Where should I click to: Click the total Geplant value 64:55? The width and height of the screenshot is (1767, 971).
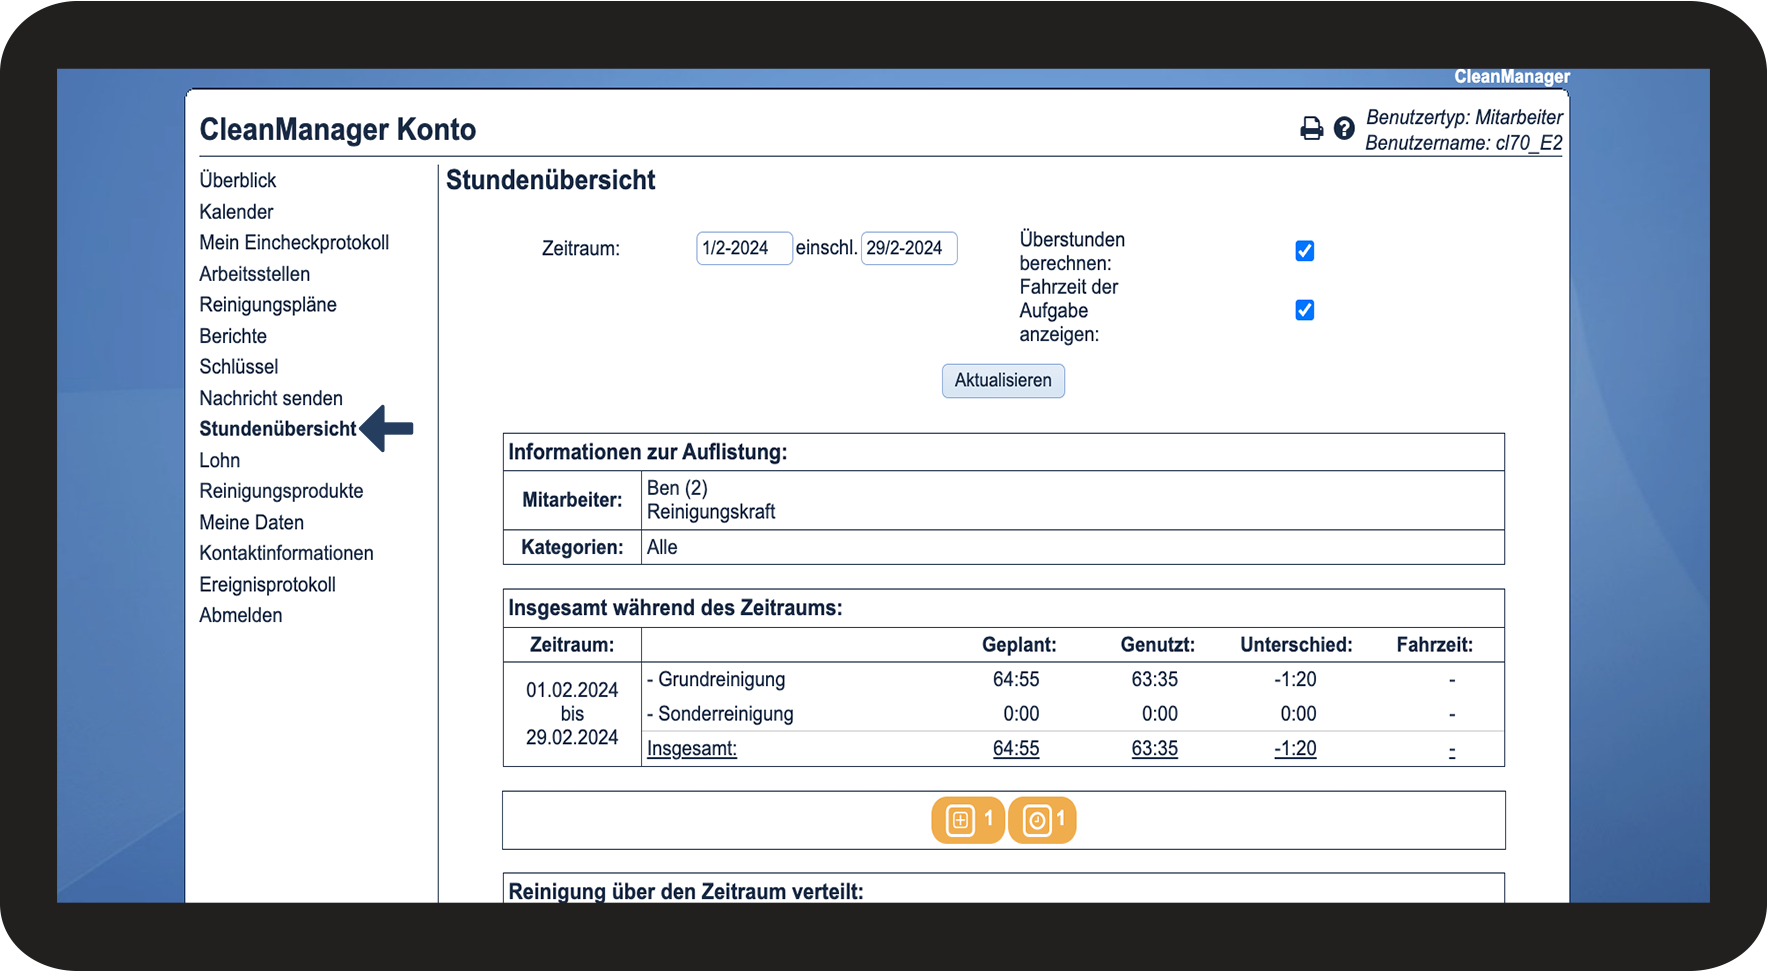pyautogui.click(x=1015, y=748)
